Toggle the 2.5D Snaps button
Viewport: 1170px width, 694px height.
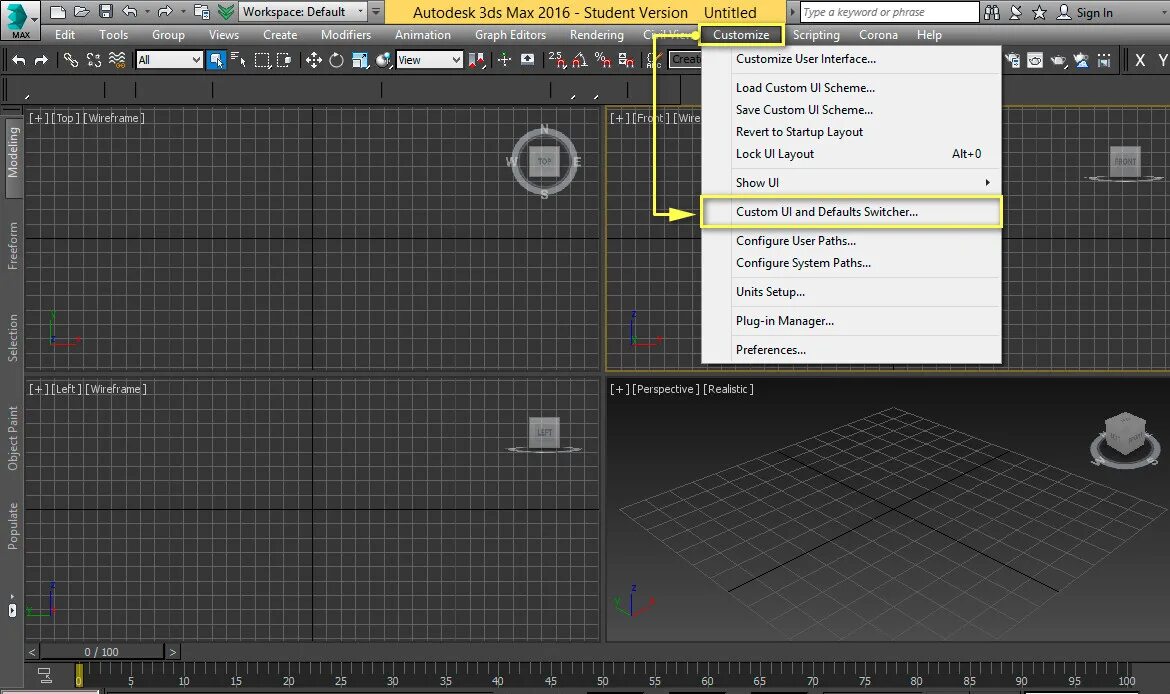557,60
